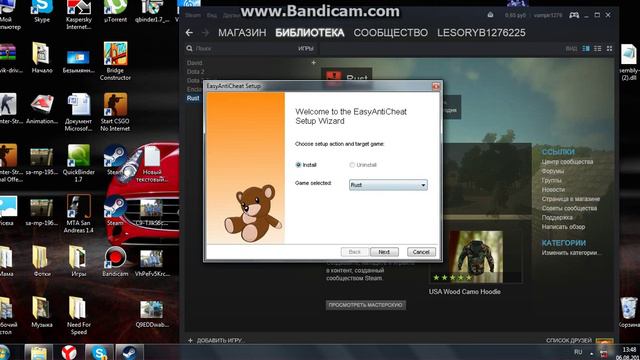This screenshot has height=360, width=640.
Task: Click Skype taskbar icon
Action: (100, 352)
